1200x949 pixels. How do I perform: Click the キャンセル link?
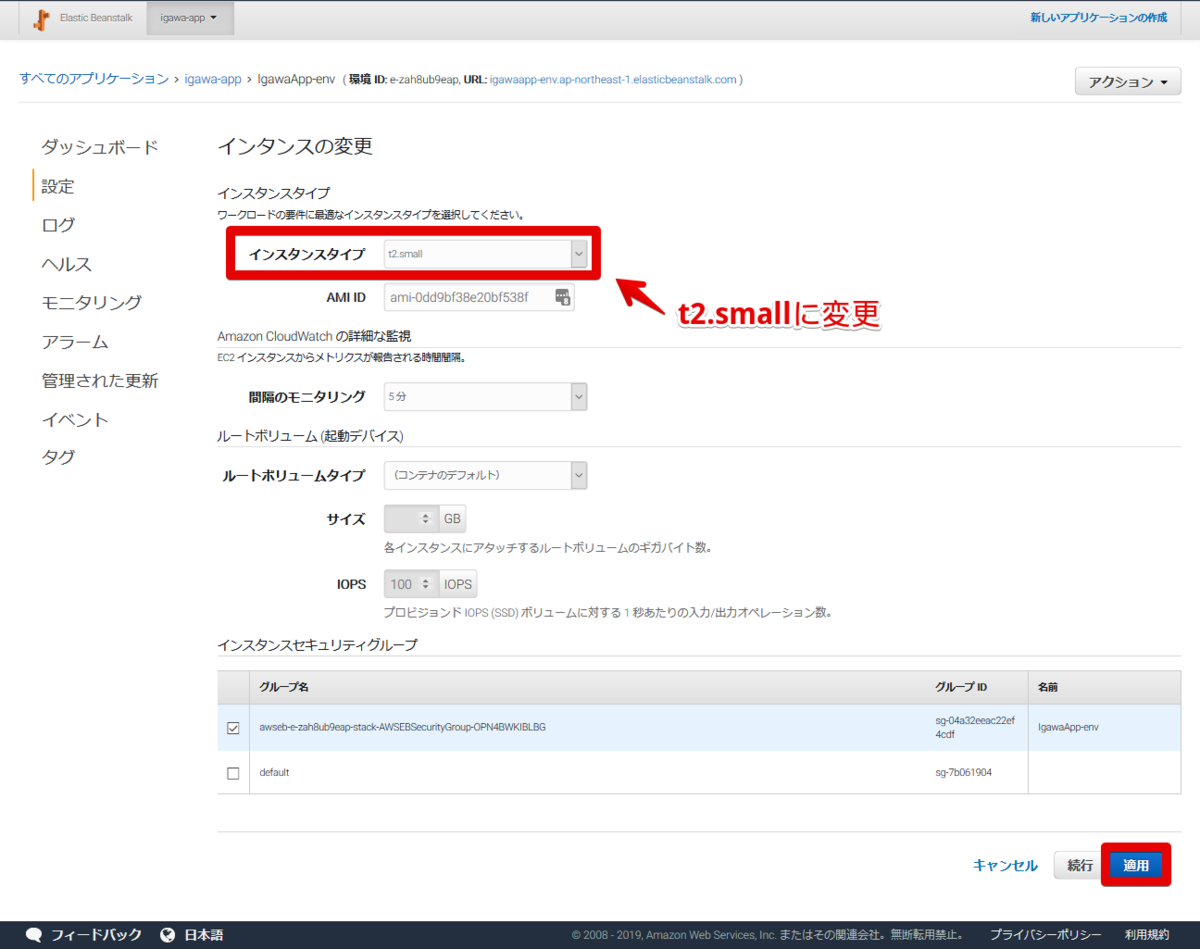1004,865
